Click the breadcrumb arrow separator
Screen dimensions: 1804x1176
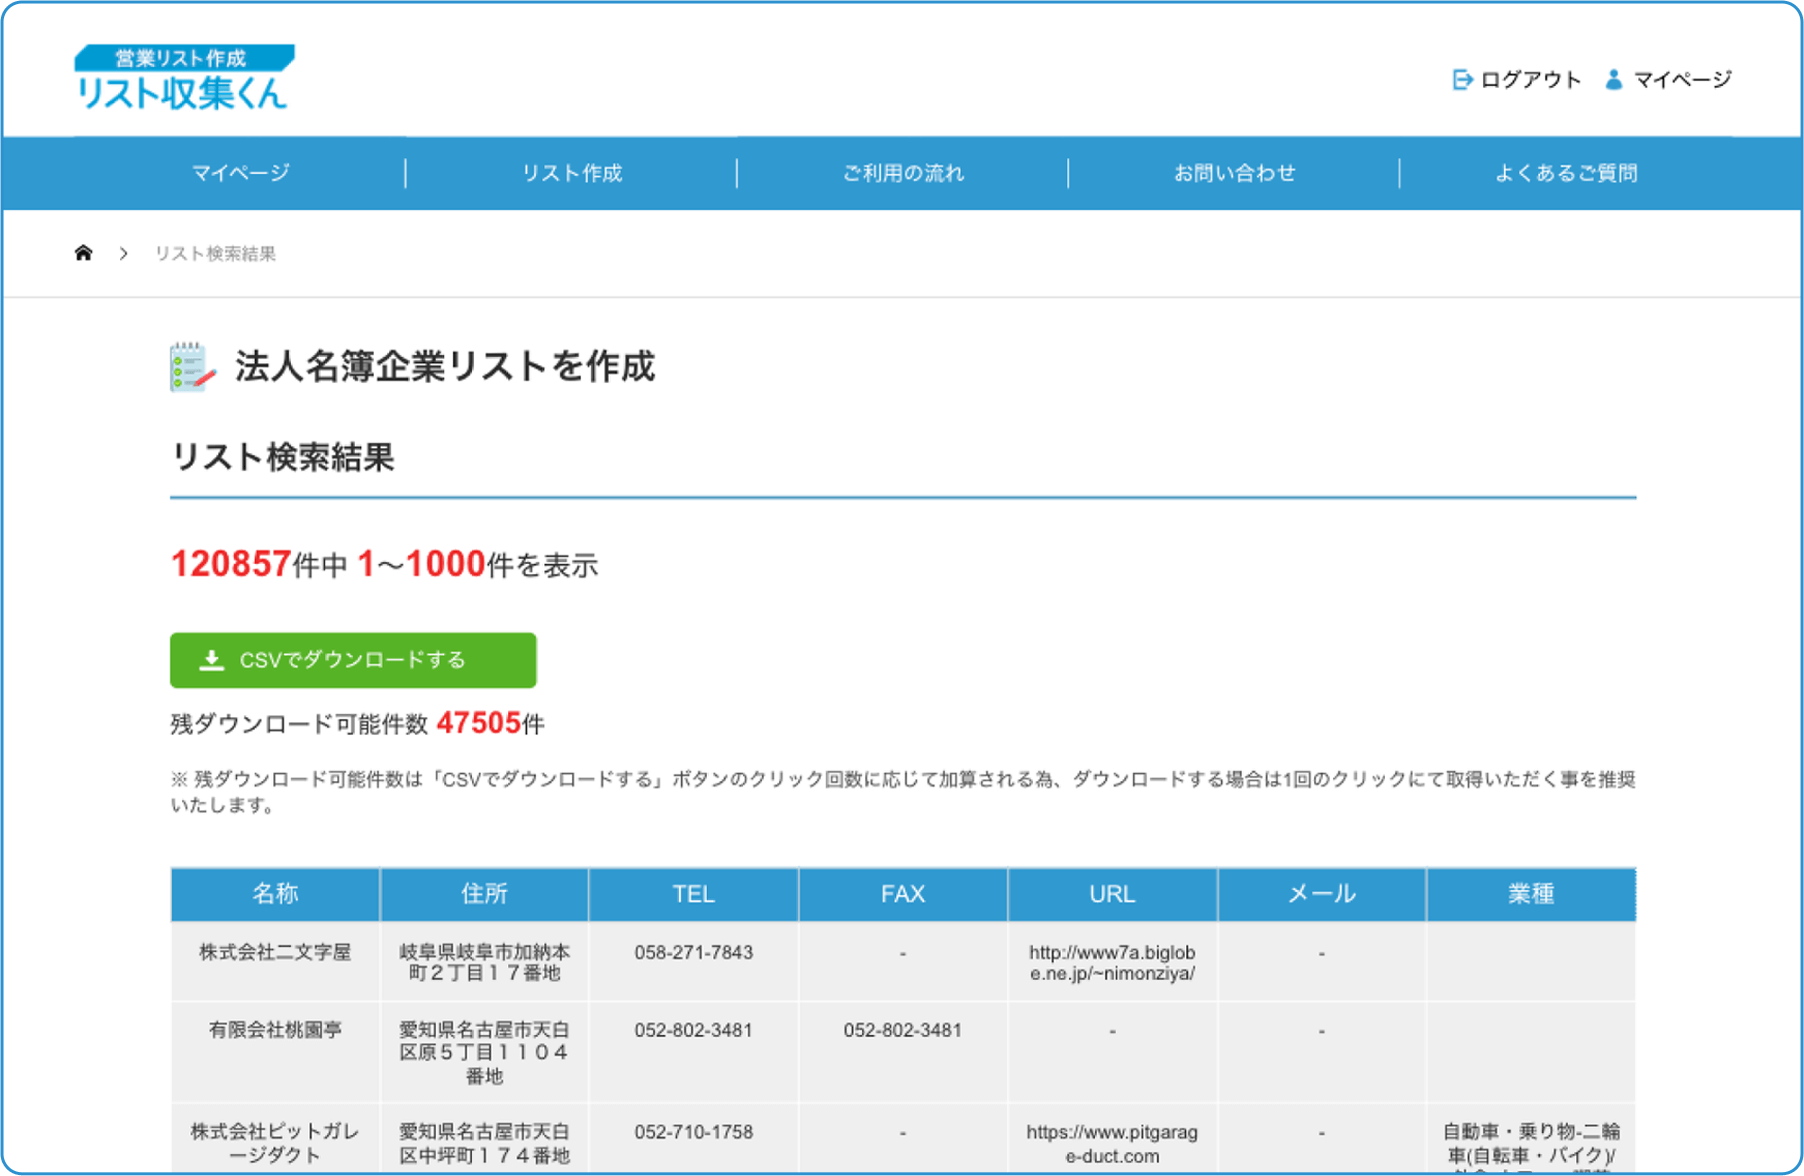[123, 253]
